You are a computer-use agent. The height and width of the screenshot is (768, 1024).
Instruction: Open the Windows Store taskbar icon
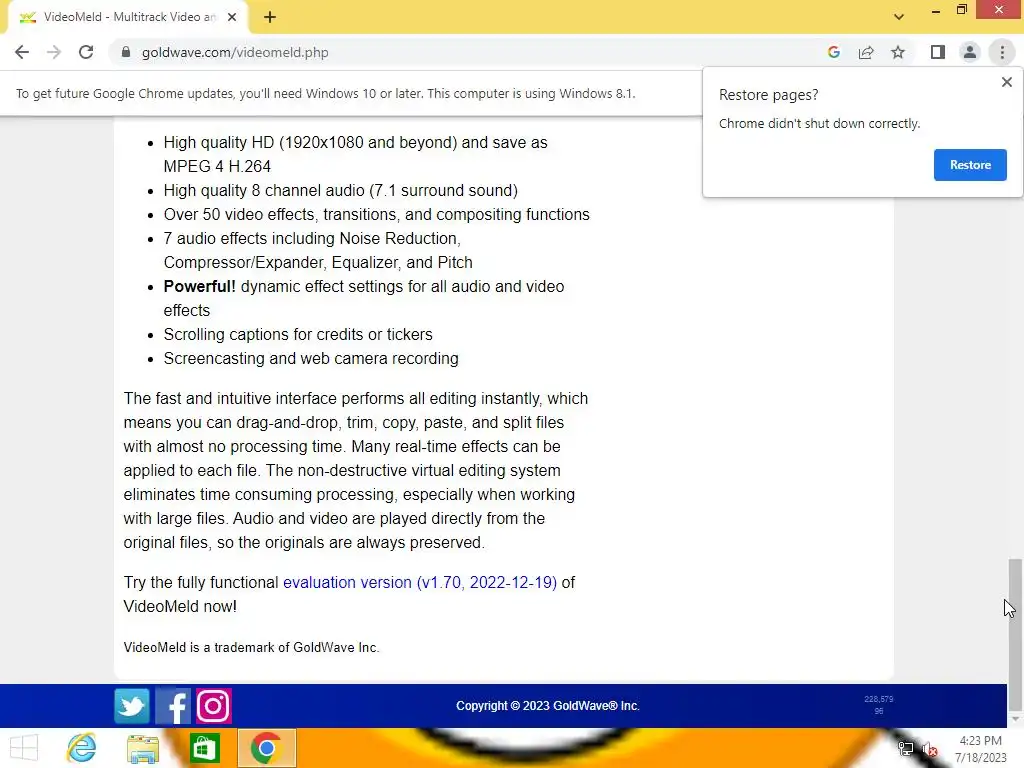[204, 748]
